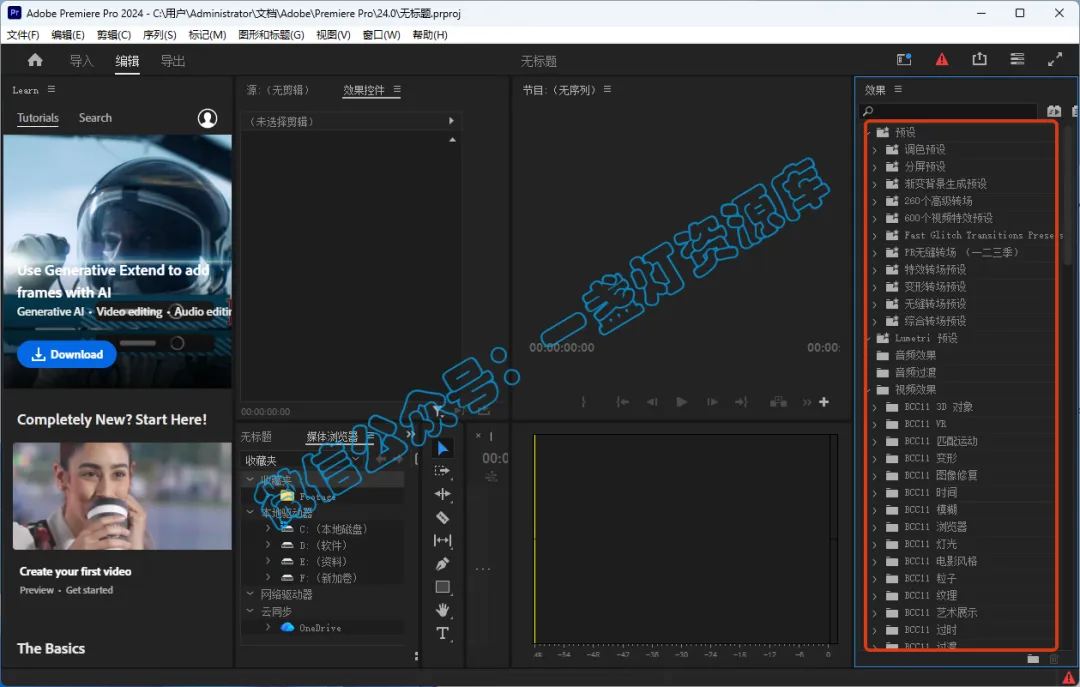Open Quick Export share icon
The height and width of the screenshot is (687, 1080).
pos(979,59)
